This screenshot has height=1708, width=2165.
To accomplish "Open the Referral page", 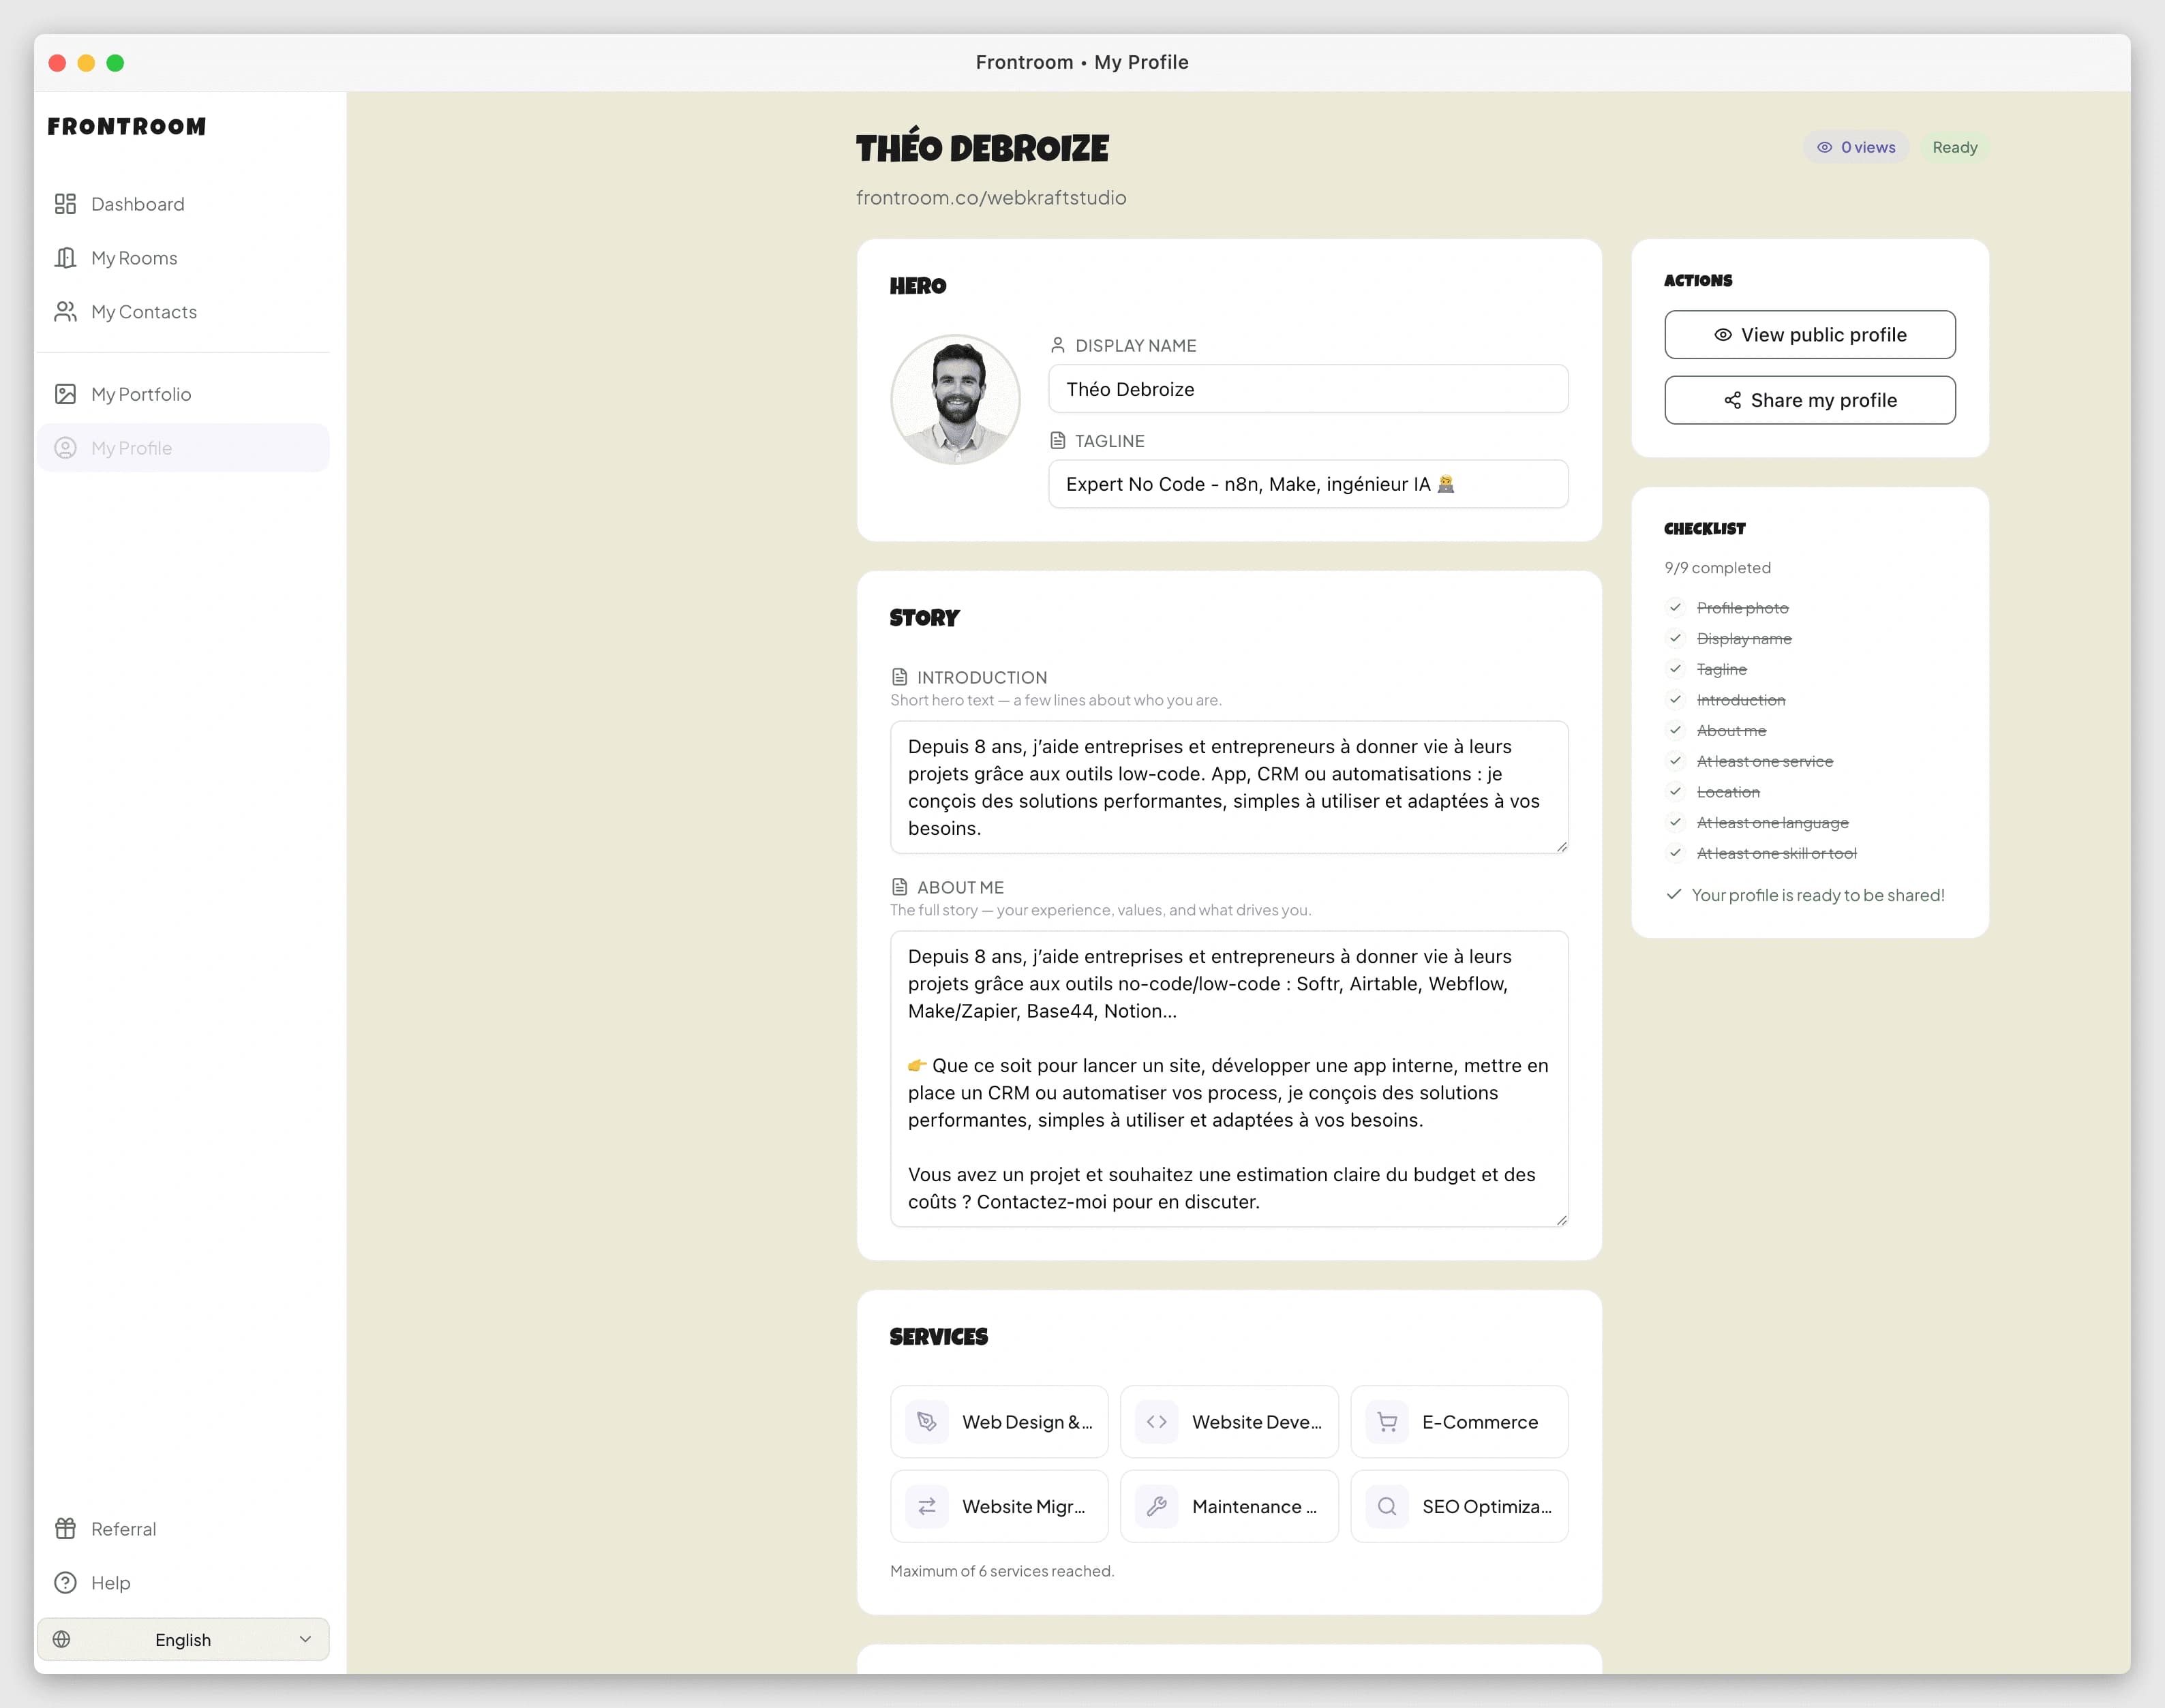I will (x=183, y=1528).
